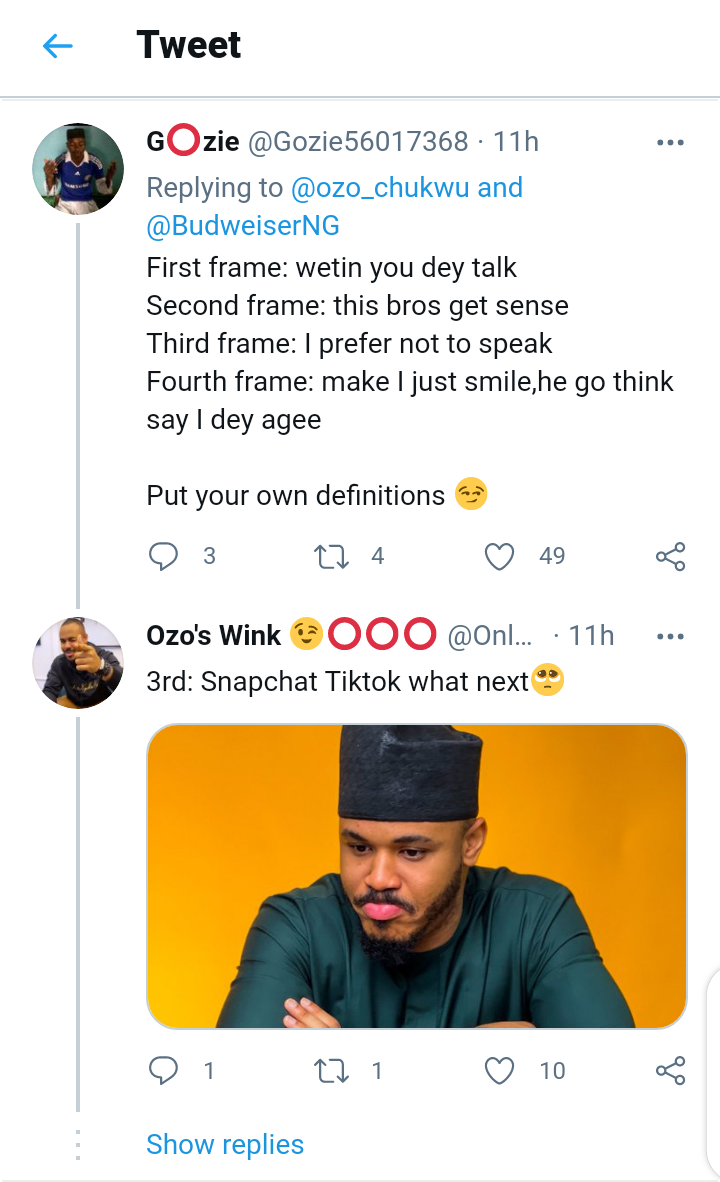
Task: Open more options on Ozo's Wink tweet
Action: point(670,636)
